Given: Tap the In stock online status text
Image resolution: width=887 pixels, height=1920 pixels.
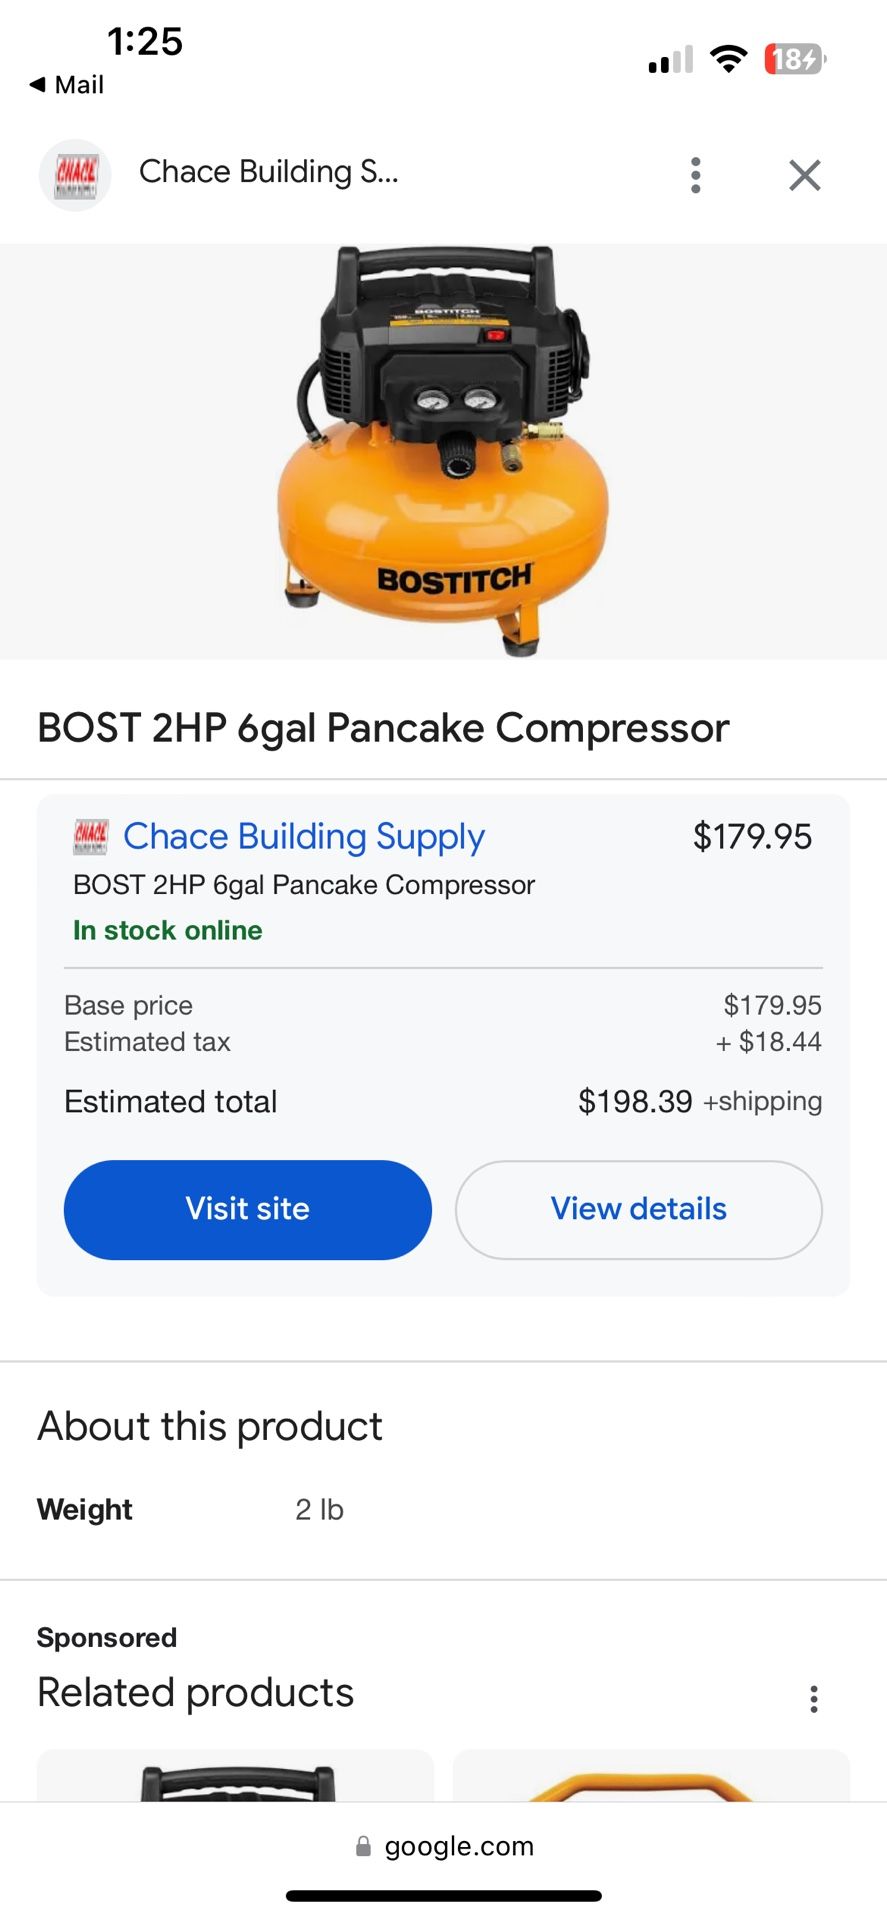Looking at the screenshot, I should point(166,930).
